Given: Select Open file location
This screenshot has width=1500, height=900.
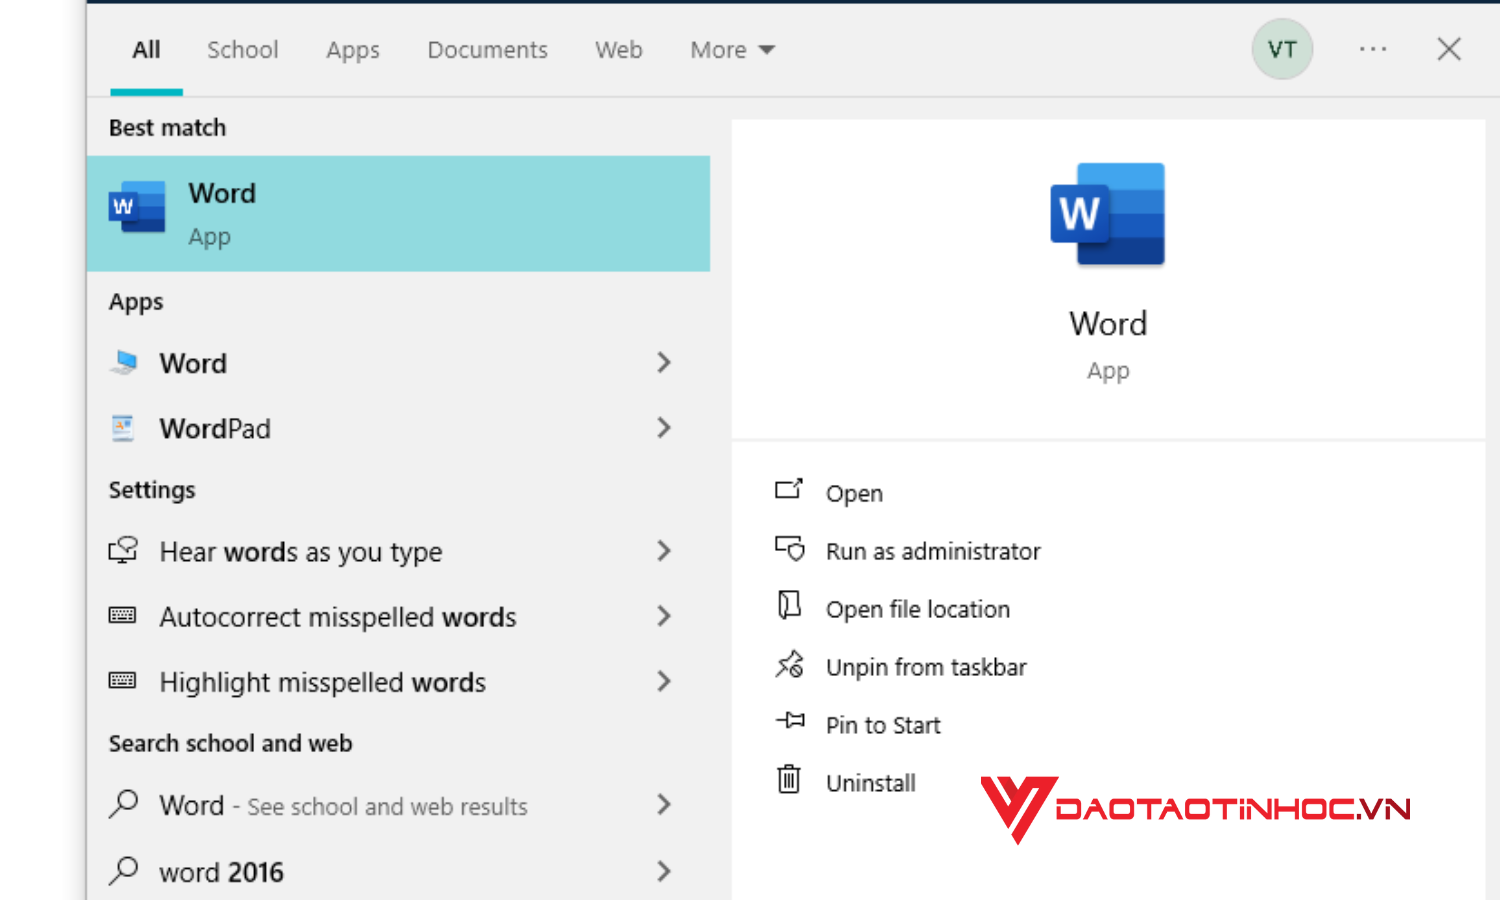Looking at the screenshot, I should point(918,610).
